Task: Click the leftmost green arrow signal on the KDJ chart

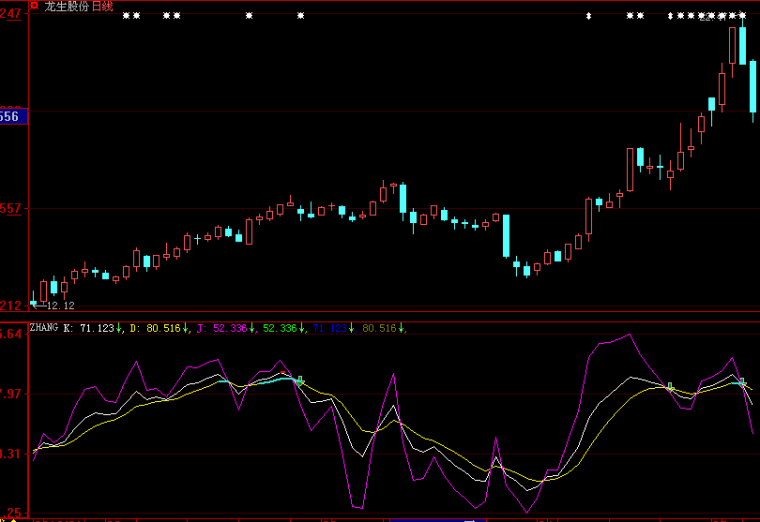Action: [300, 381]
